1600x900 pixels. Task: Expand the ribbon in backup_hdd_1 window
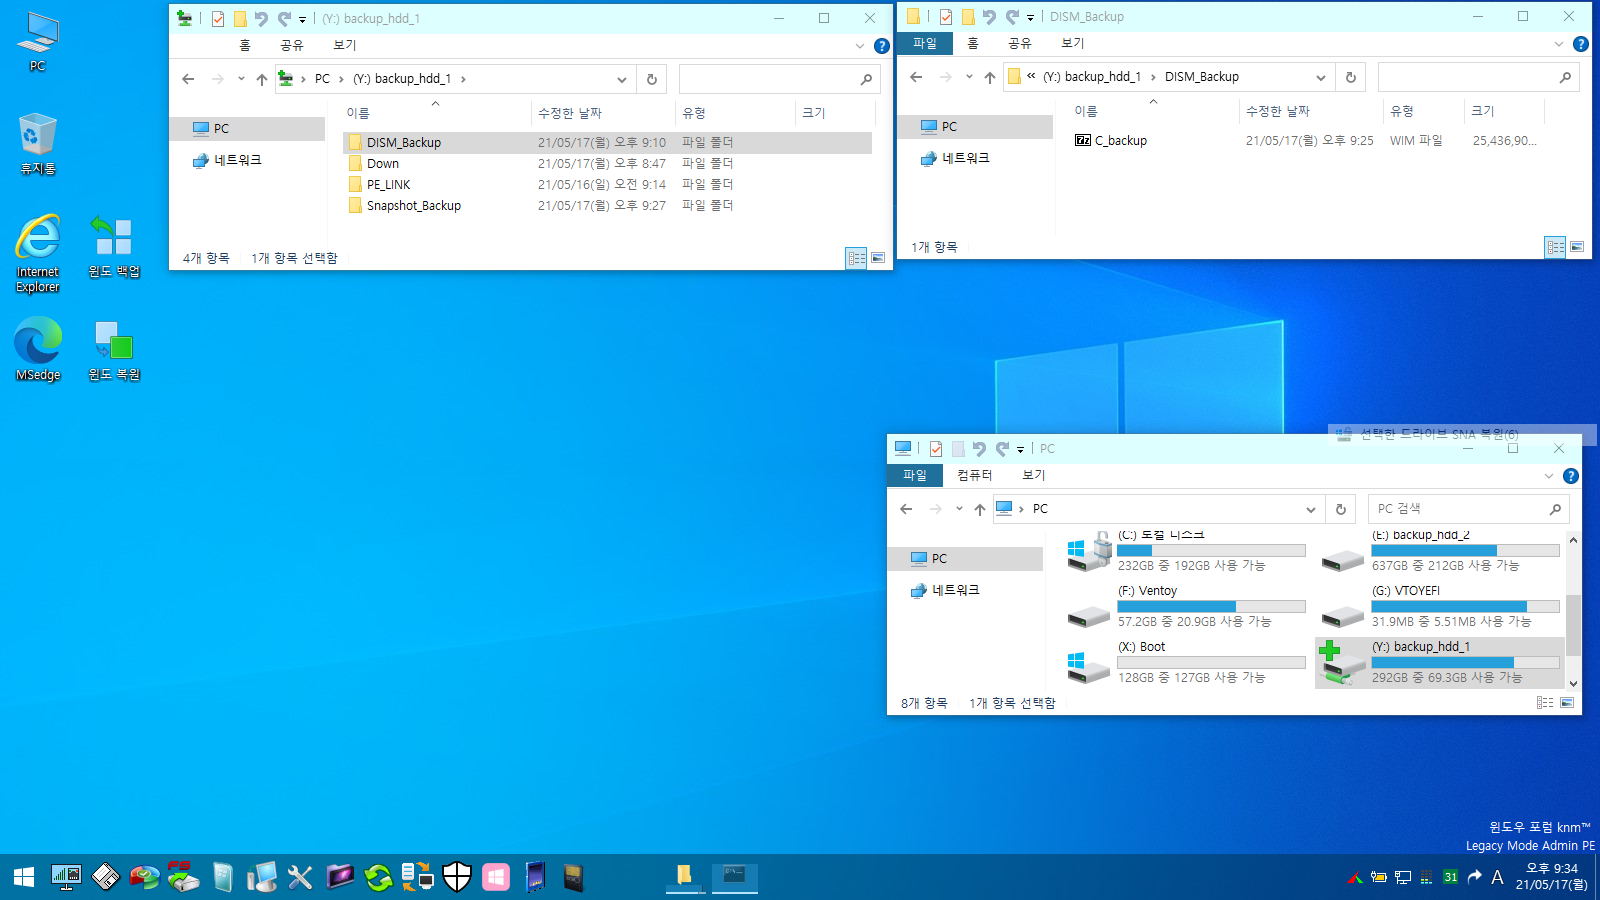click(860, 46)
